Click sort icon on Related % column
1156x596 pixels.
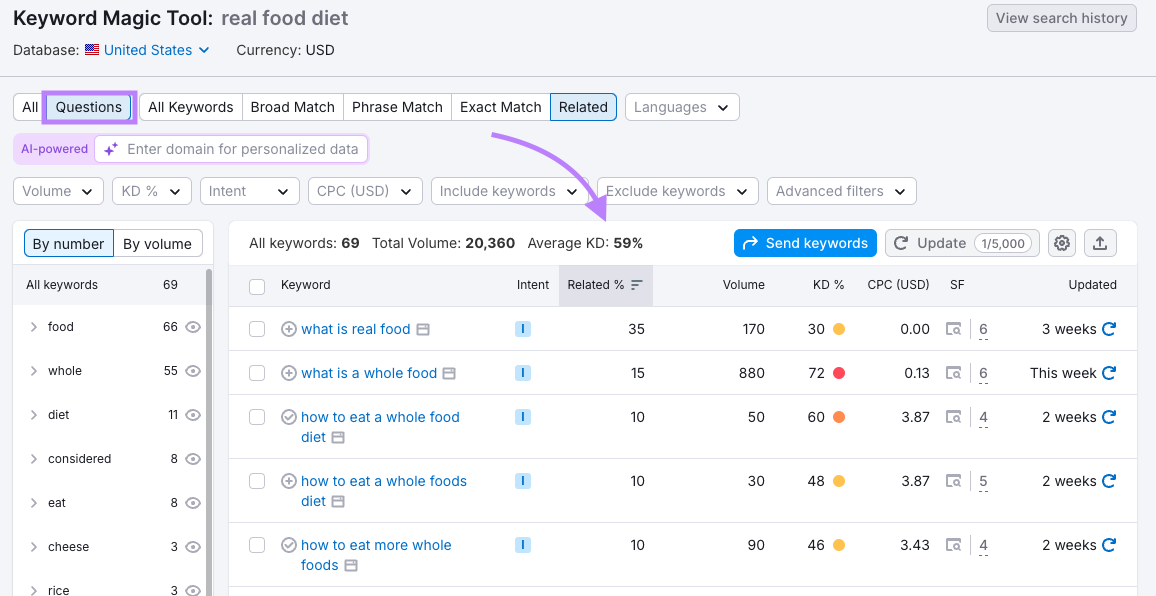[x=635, y=284]
